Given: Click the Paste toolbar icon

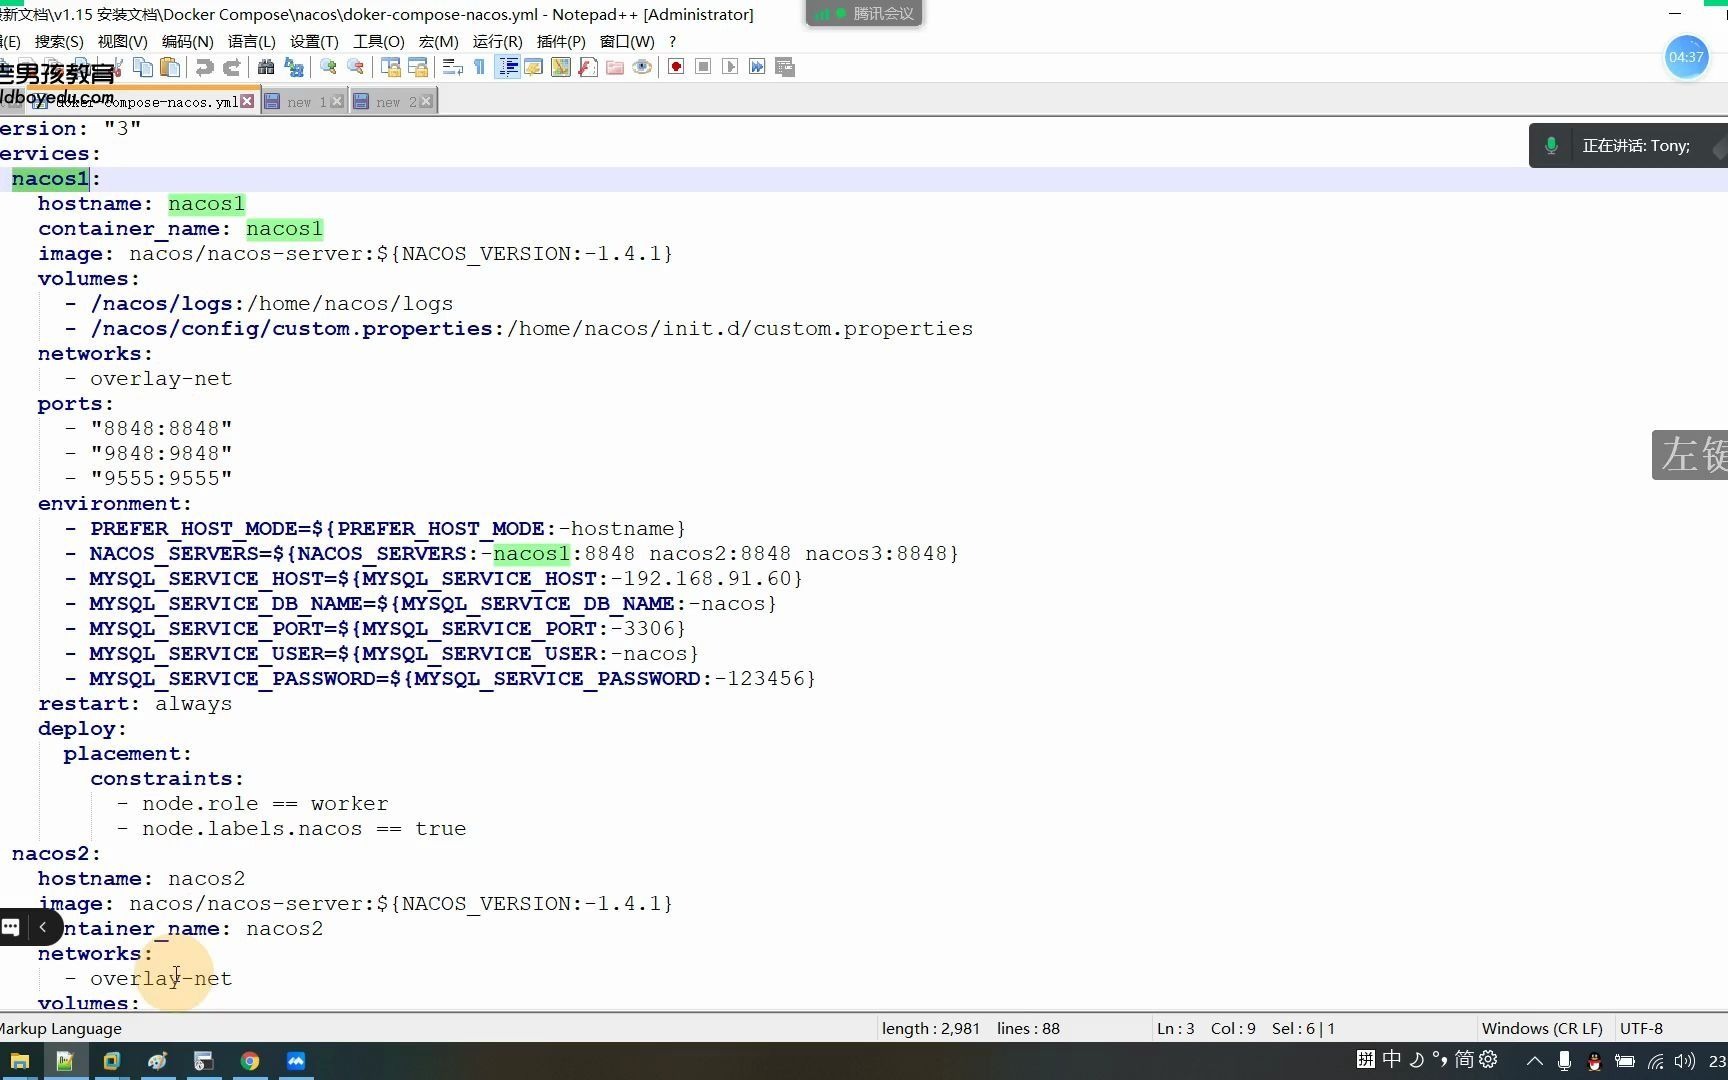Looking at the screenshot, I should (171, 67).
